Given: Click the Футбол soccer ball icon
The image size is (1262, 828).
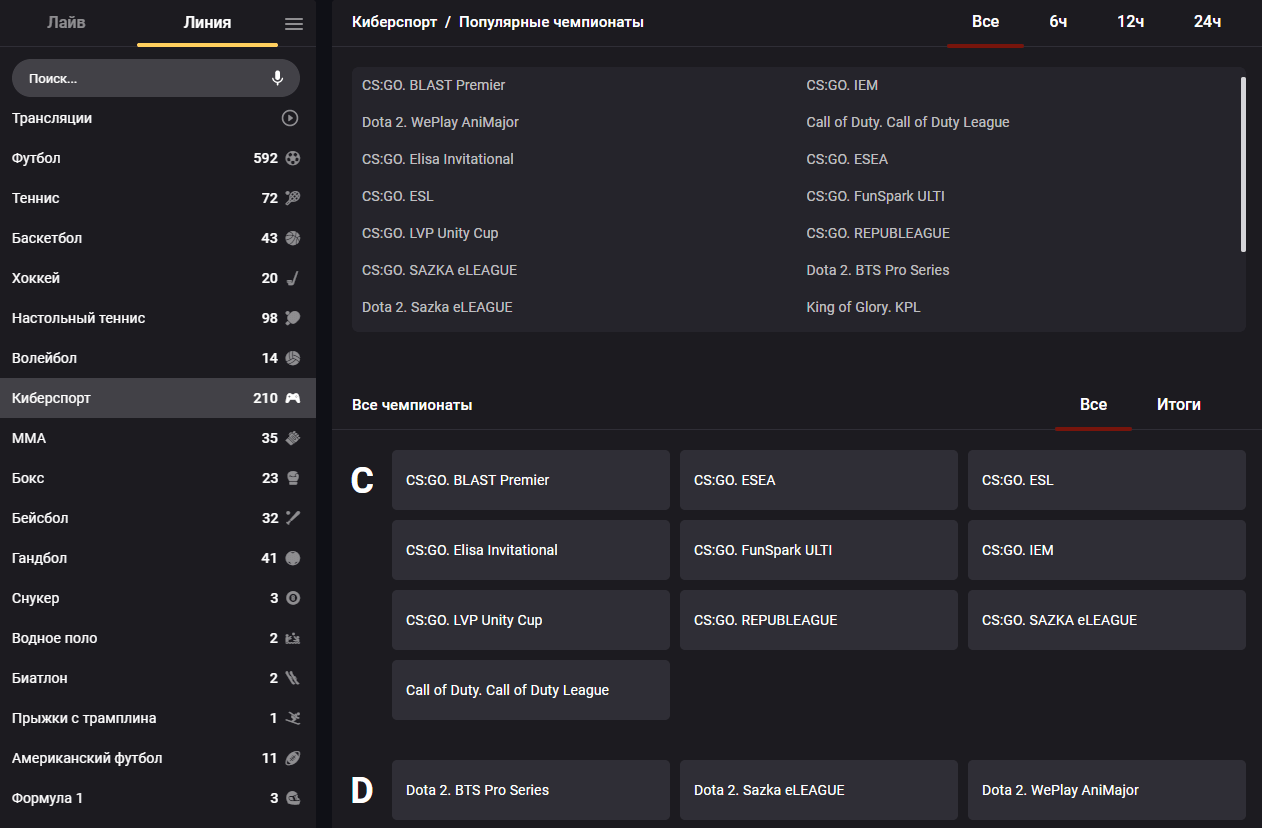Looking at the screenshot, I should [x=293, y=158].
